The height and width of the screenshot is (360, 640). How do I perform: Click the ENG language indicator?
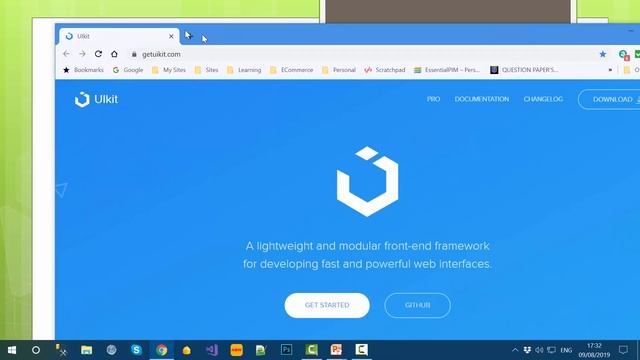[x=566, y=350]
